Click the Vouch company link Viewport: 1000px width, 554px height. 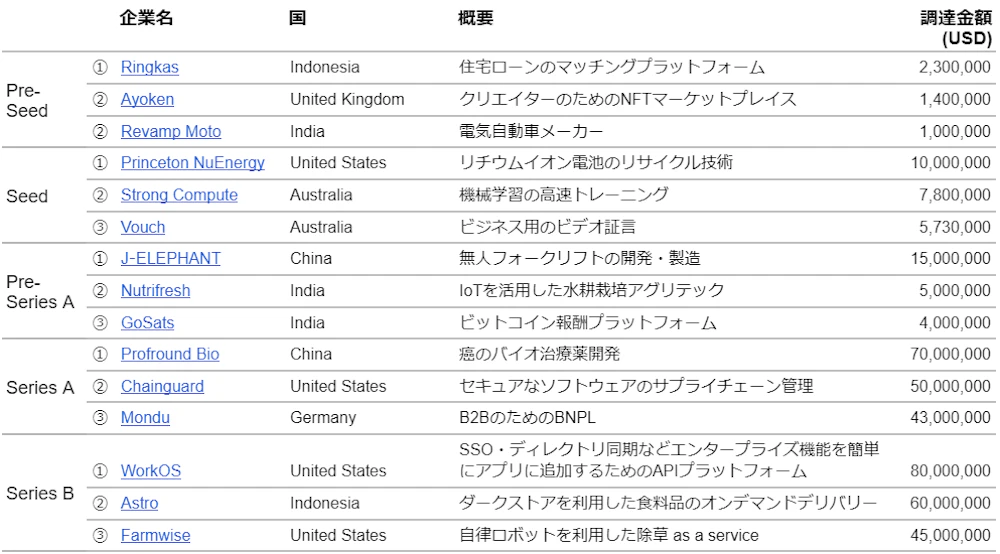(143, 227)
